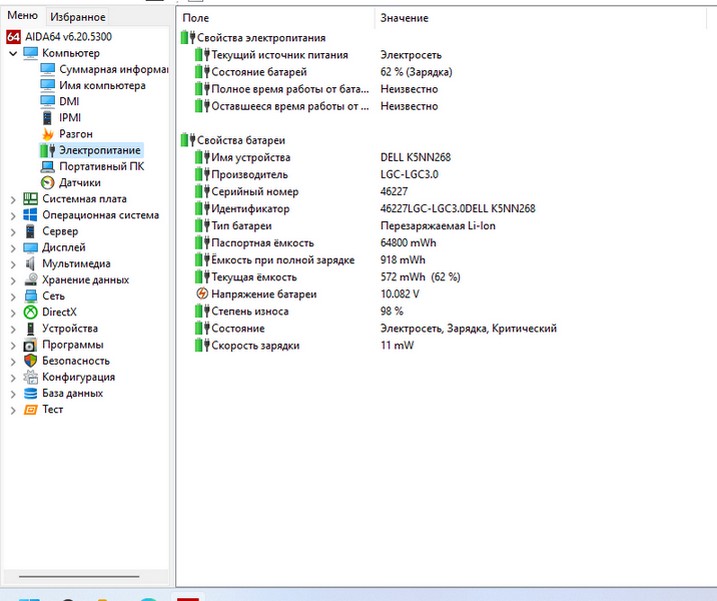Select the Портативный ПК tree item
717x601 pixels.
[101, 166]
